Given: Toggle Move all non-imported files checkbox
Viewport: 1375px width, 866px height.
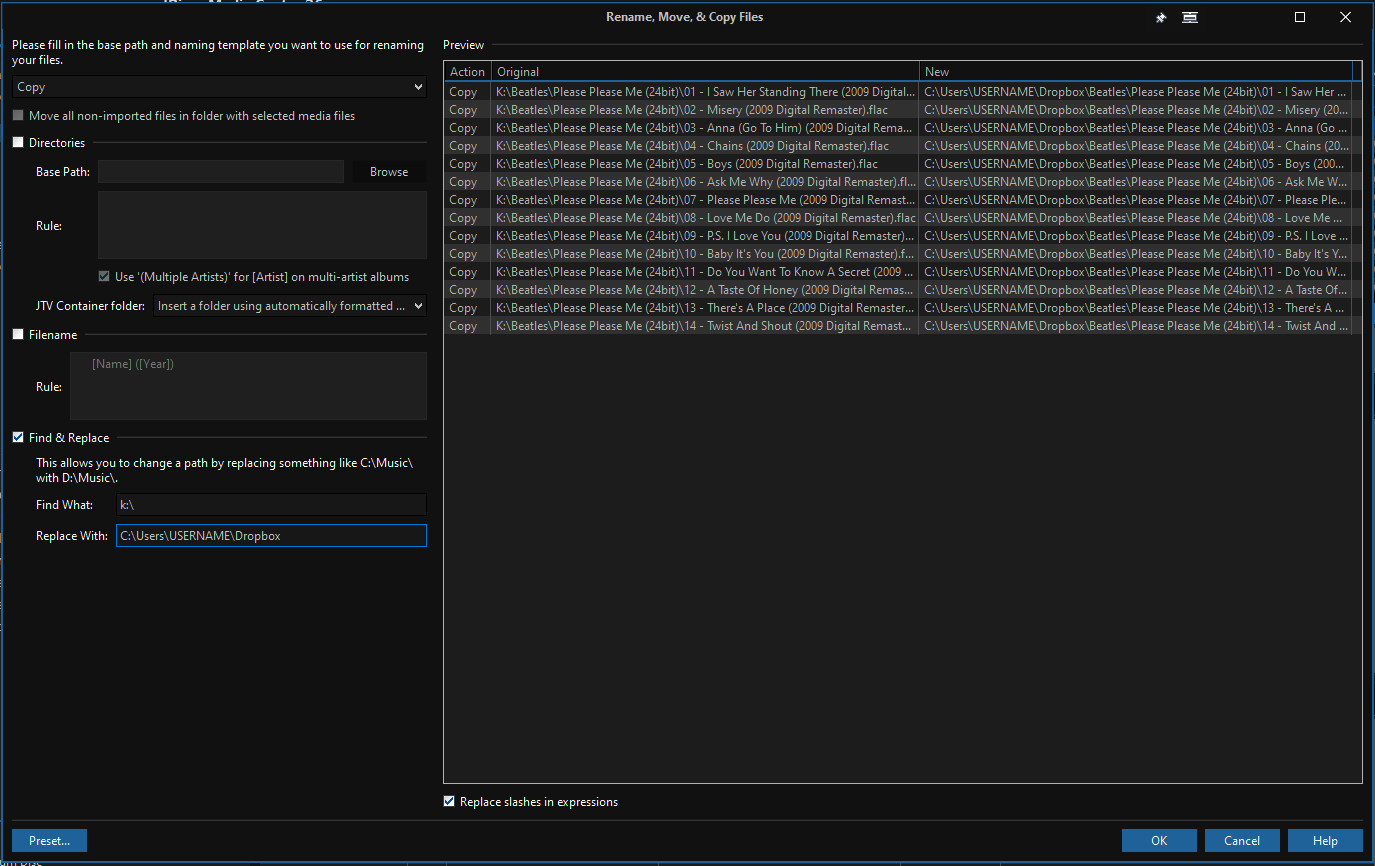Looking at the screenshot, I should pyautogui.click(x=18, y=116).
